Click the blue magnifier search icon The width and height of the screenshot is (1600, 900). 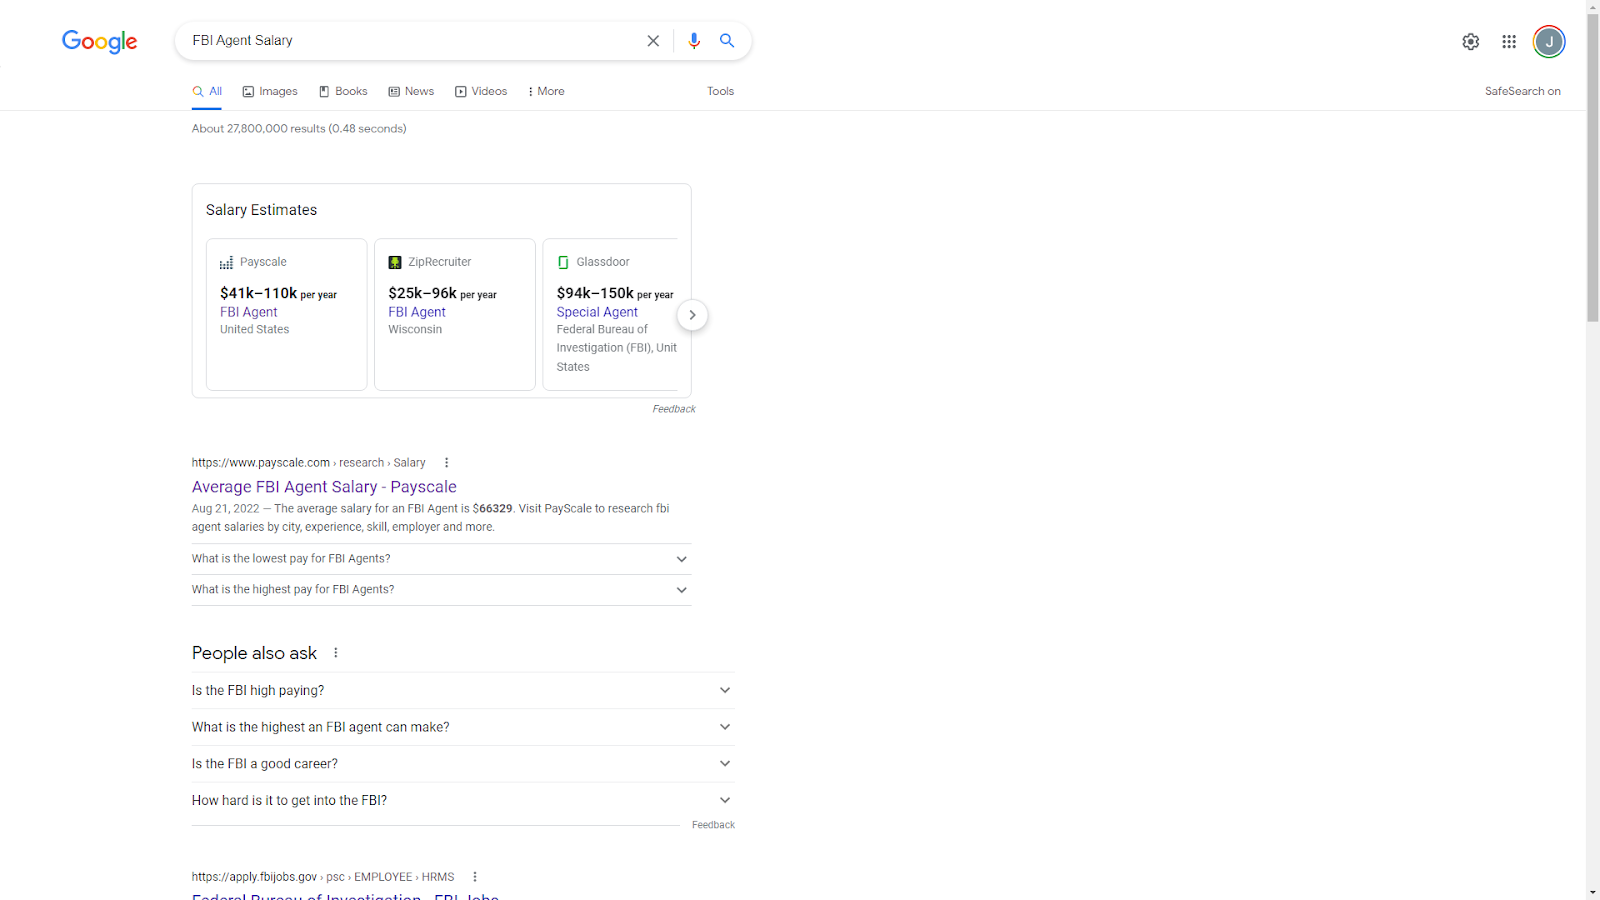click(727, 41)
